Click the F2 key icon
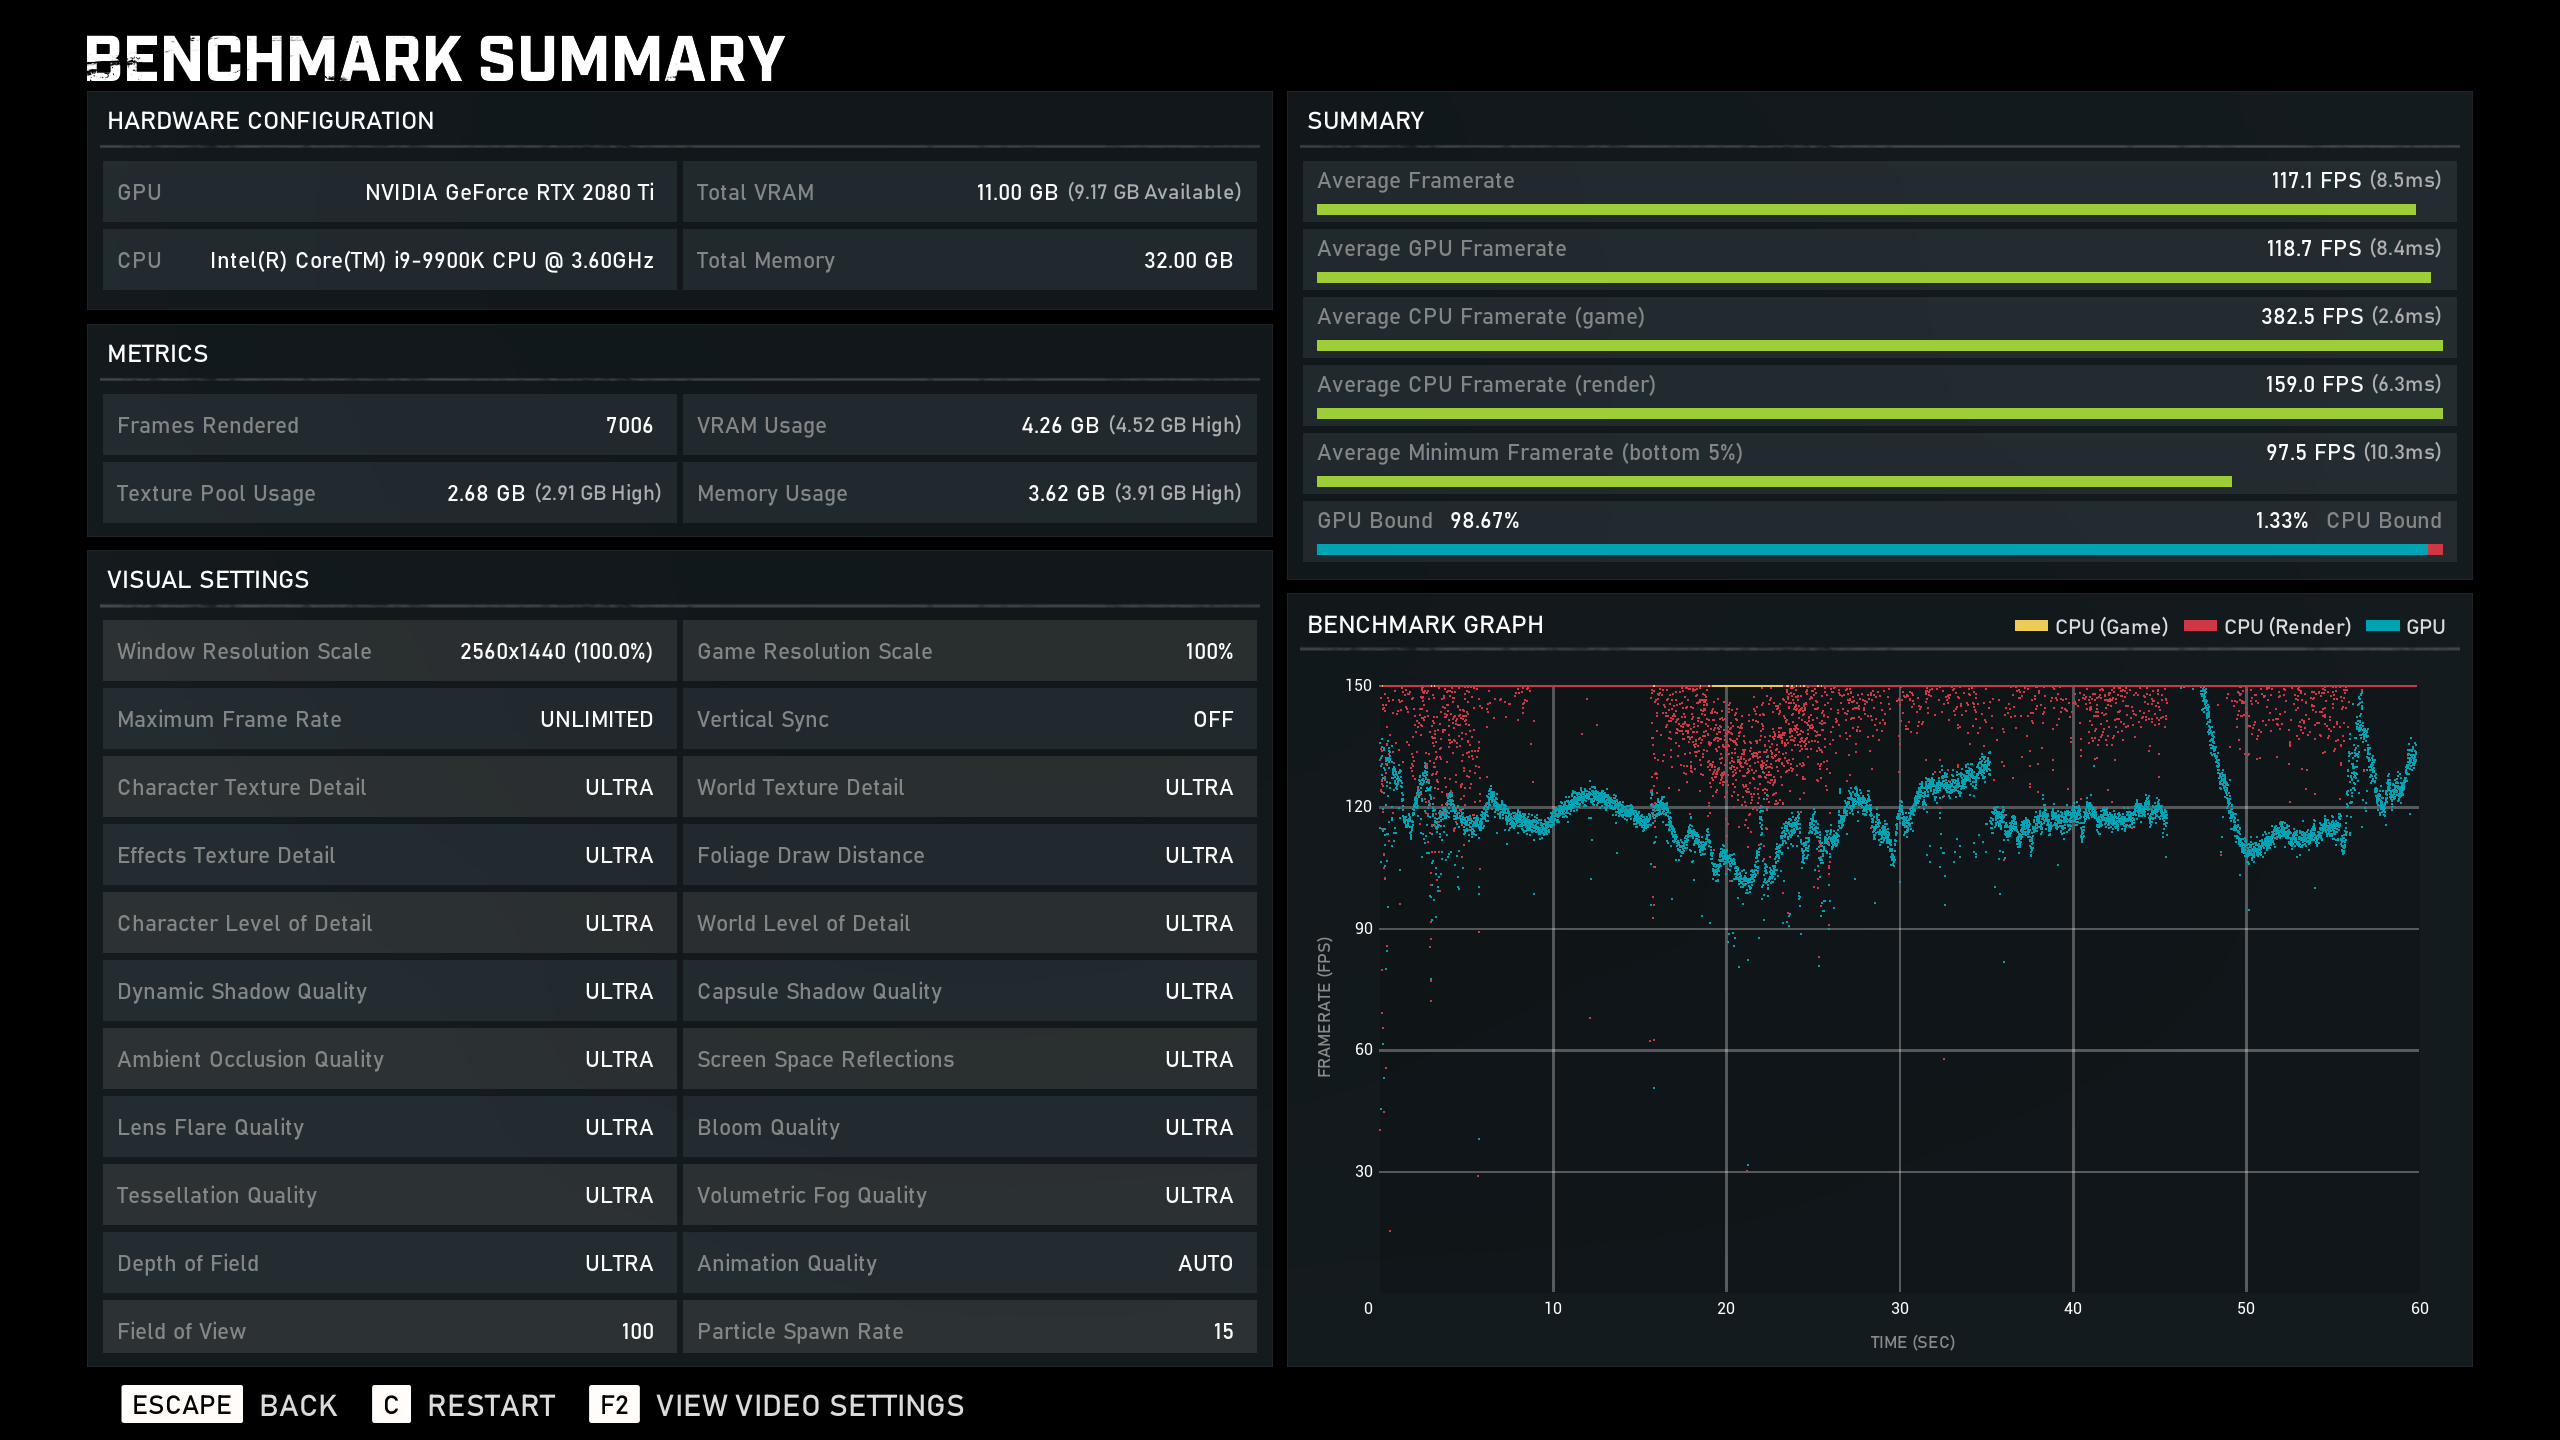 pos(613,1405)
